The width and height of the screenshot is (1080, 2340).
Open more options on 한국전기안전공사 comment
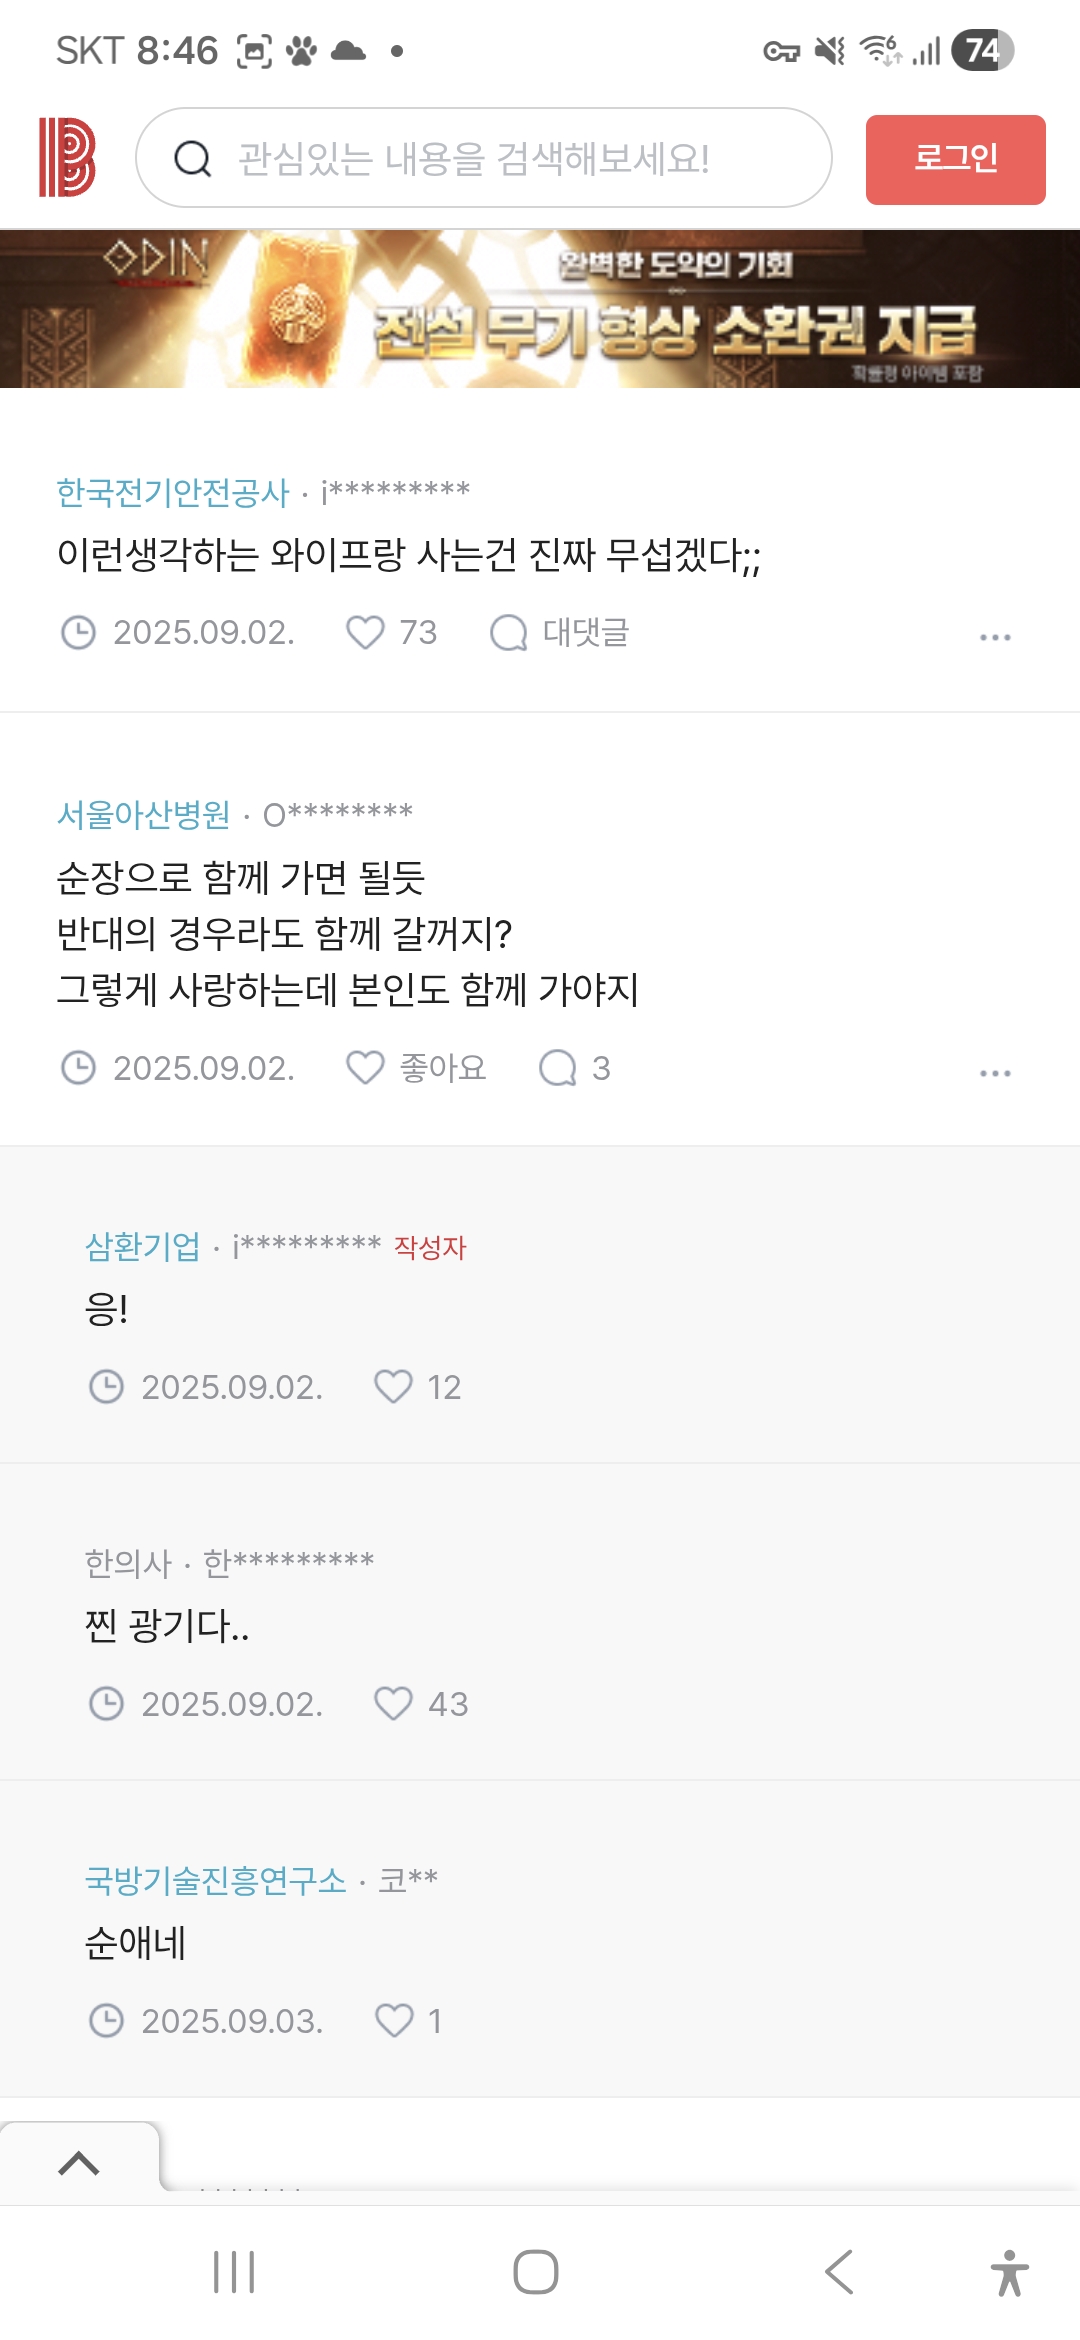(x=995, y=636)
